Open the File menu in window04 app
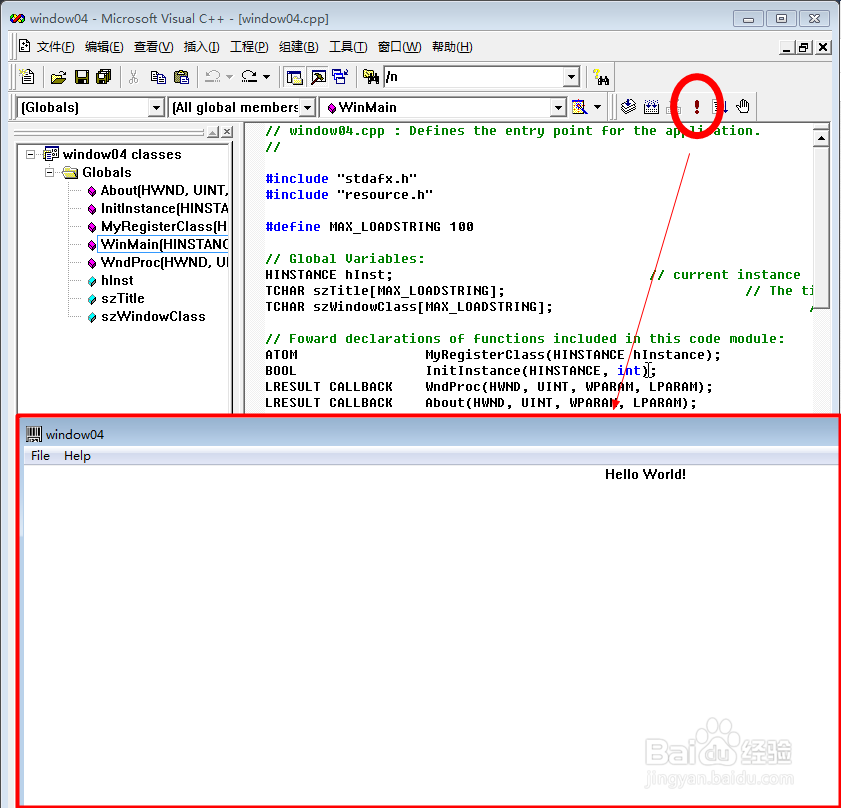This screenshot has height=808, width=841. [39, 455]
